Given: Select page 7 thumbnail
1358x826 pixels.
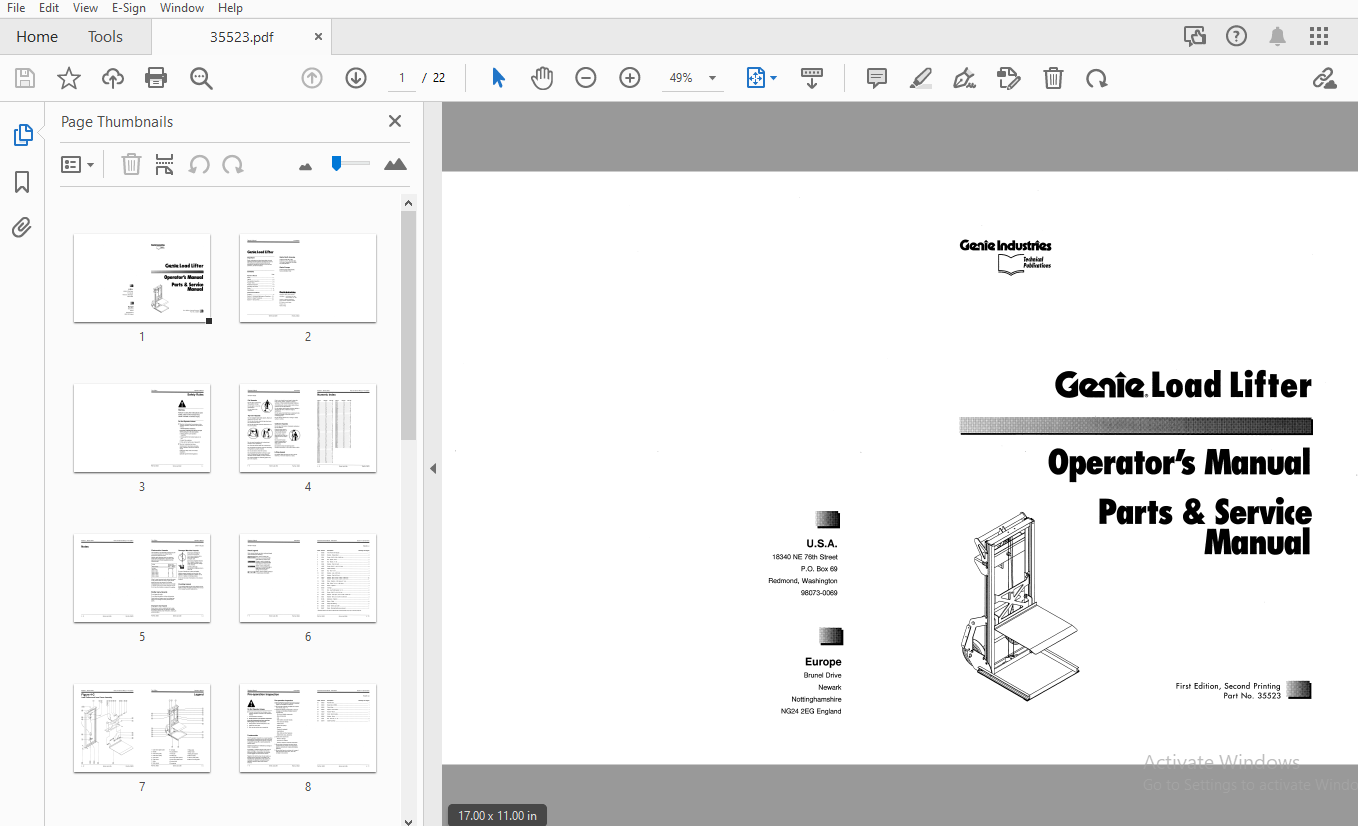Looking at the screenshot, I should point(142,728).
